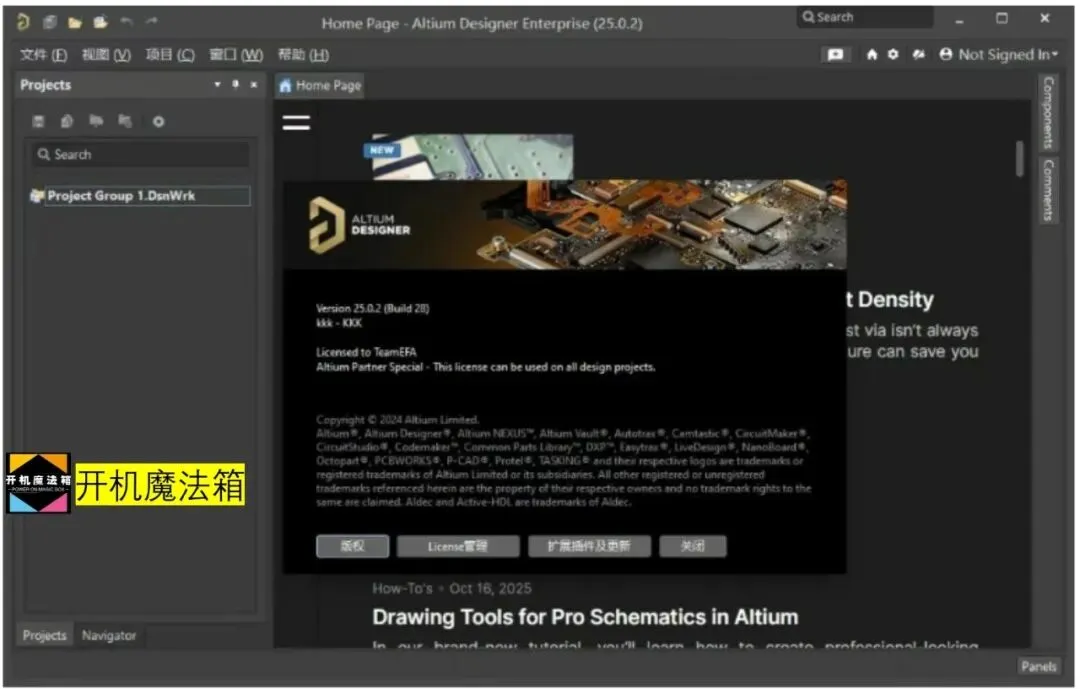The image size is (1080, 689).
Task: Click the Projects panel Search box
Action: (140, 154)
